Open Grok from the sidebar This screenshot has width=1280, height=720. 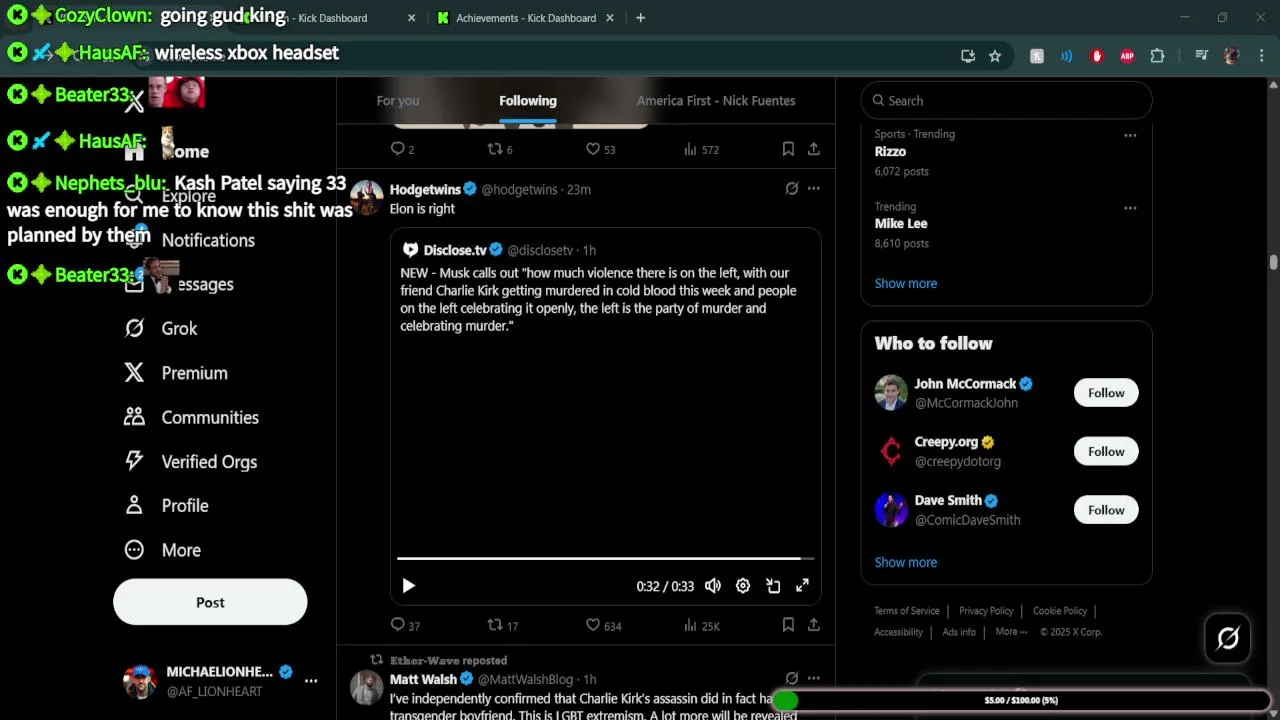click(160, 328)
